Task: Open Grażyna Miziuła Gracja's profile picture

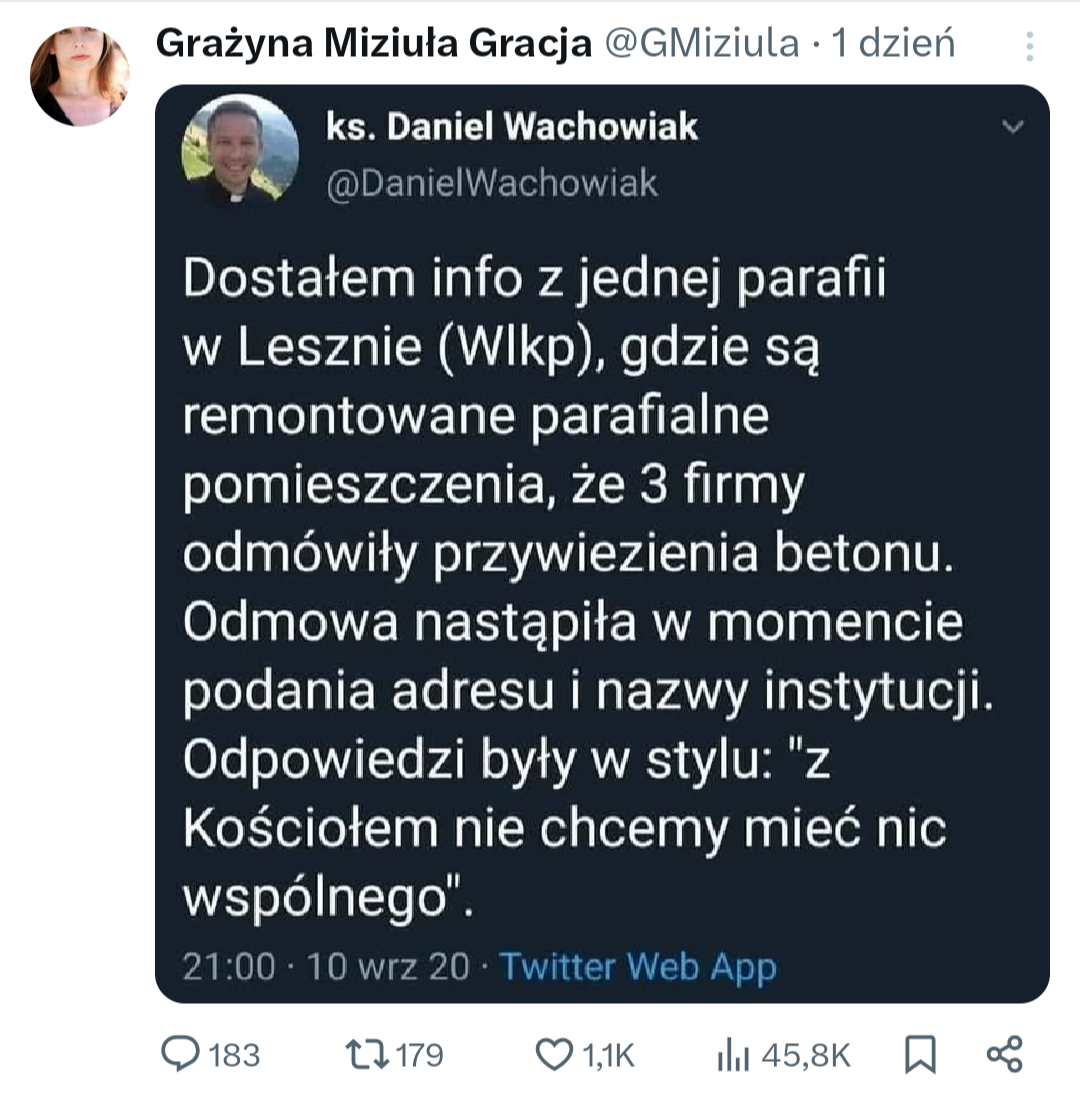Action: click(x=80, y=77)
